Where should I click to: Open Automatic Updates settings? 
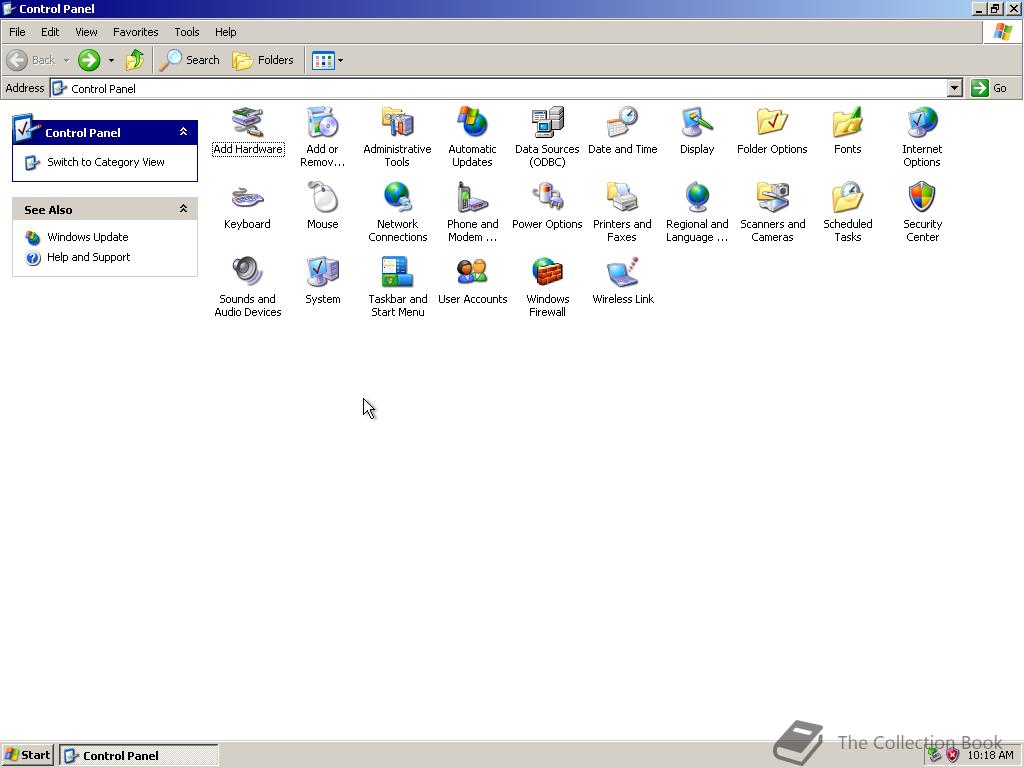pyautogui.click(x=472, y=137)
